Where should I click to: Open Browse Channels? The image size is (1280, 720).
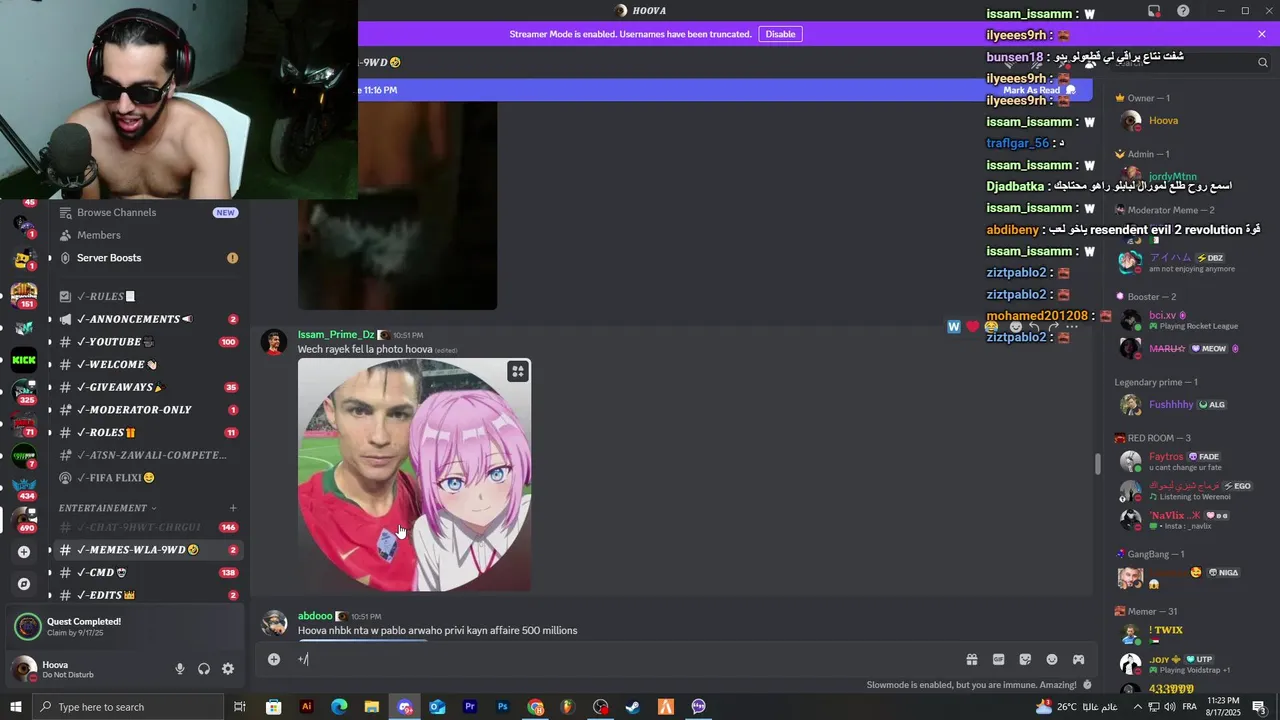tap(147, 212)
